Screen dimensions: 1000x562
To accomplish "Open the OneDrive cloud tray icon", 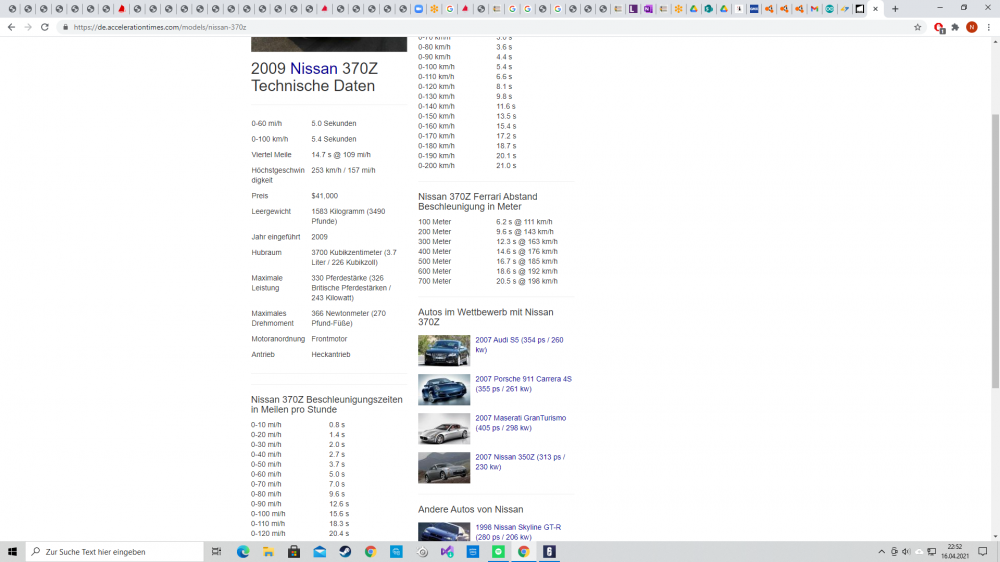I will [x=919, y=552].
